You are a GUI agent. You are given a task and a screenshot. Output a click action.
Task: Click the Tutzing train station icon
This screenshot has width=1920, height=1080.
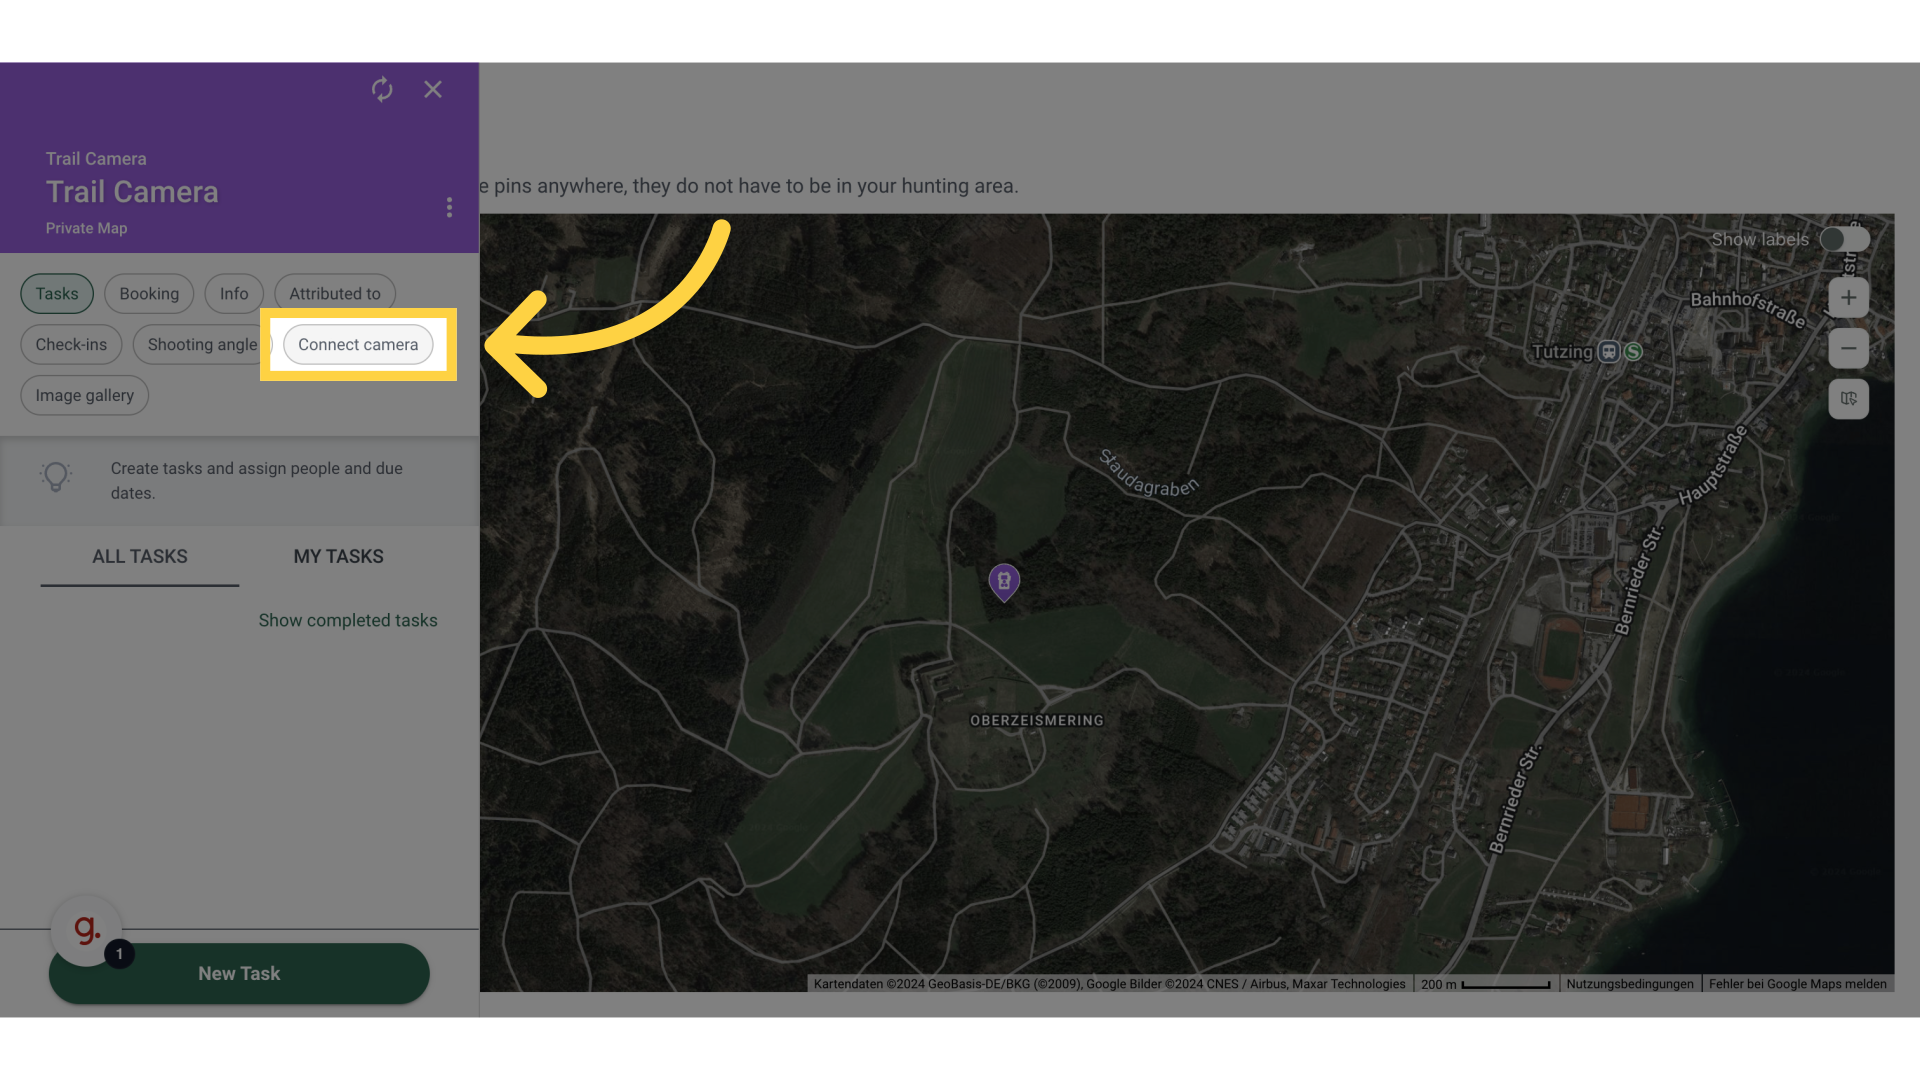point(1609,352)
